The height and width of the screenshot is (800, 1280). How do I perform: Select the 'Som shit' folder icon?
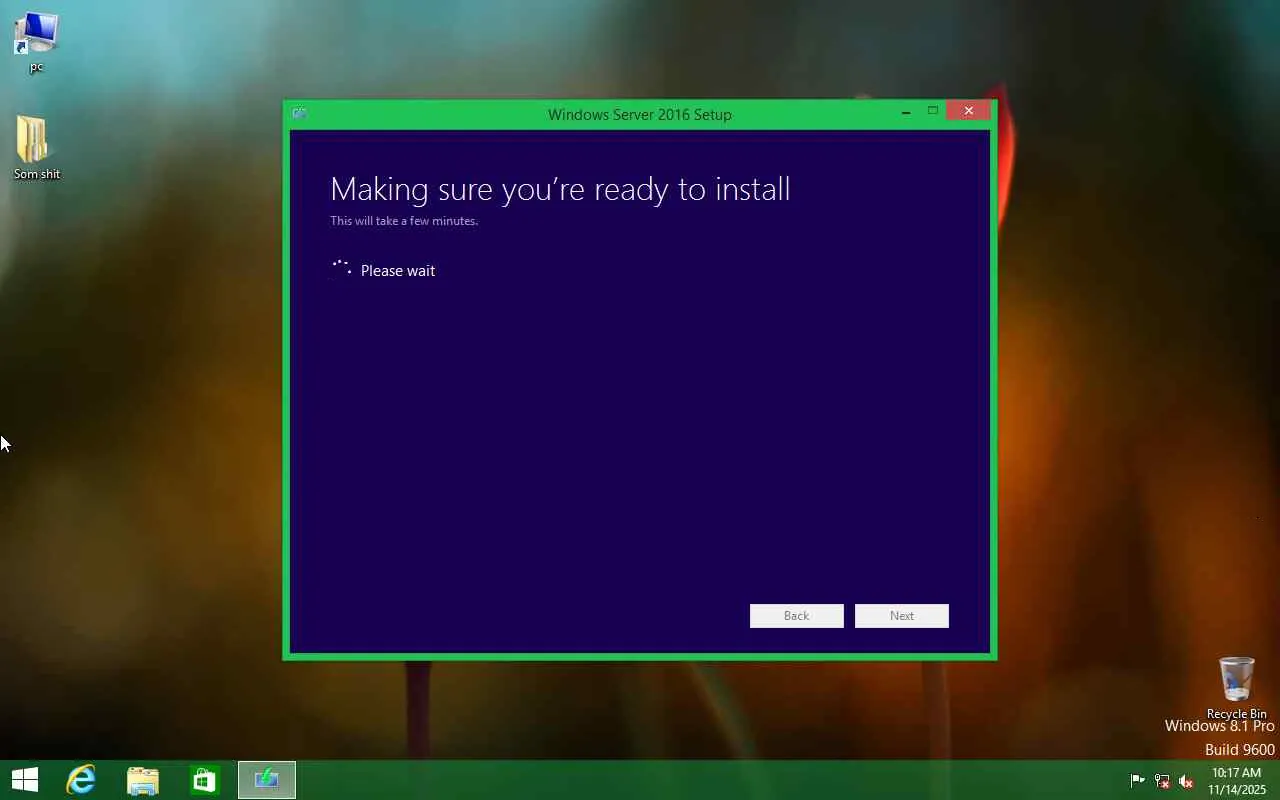click(36, 148)
